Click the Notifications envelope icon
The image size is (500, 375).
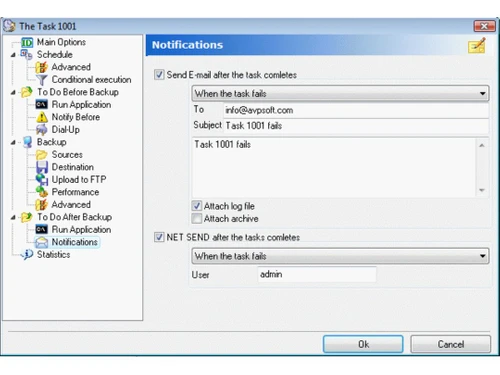[x=42, y=242]
